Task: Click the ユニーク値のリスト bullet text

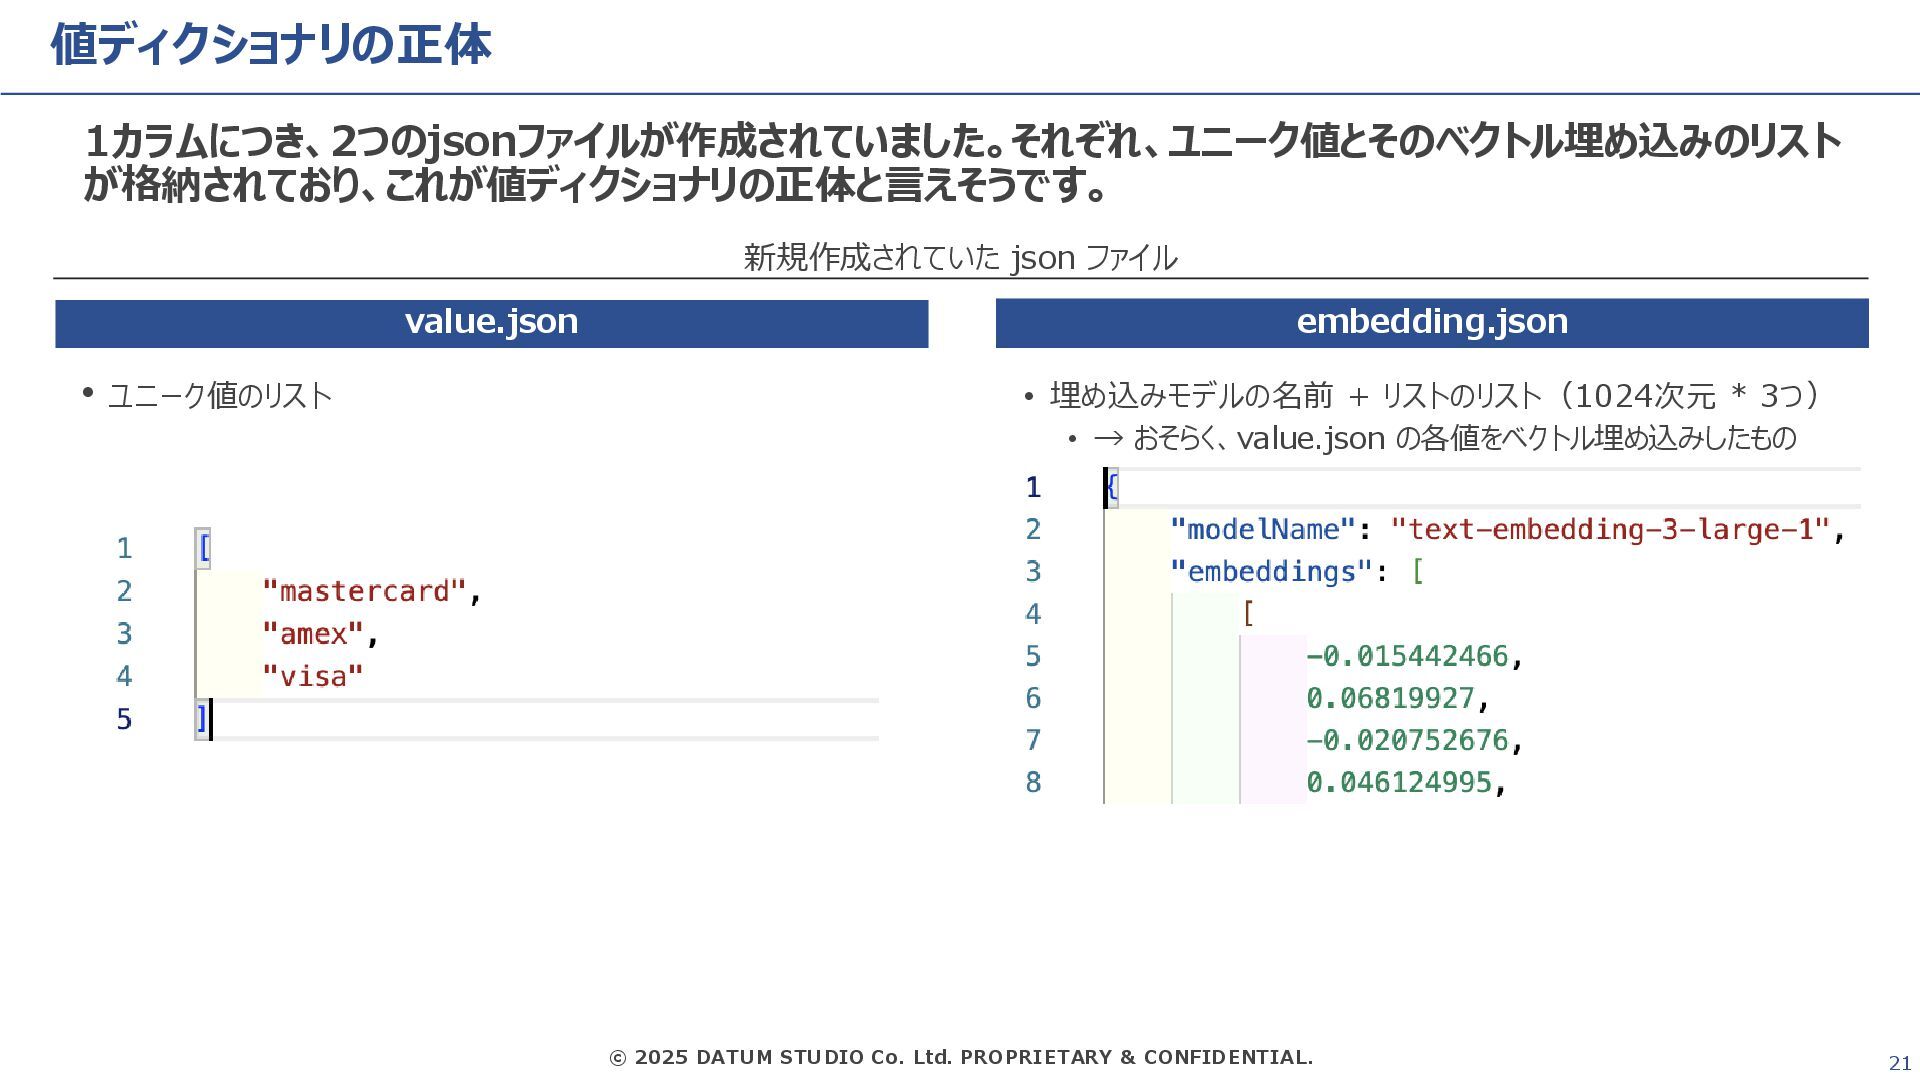Action: click(220, 396)
